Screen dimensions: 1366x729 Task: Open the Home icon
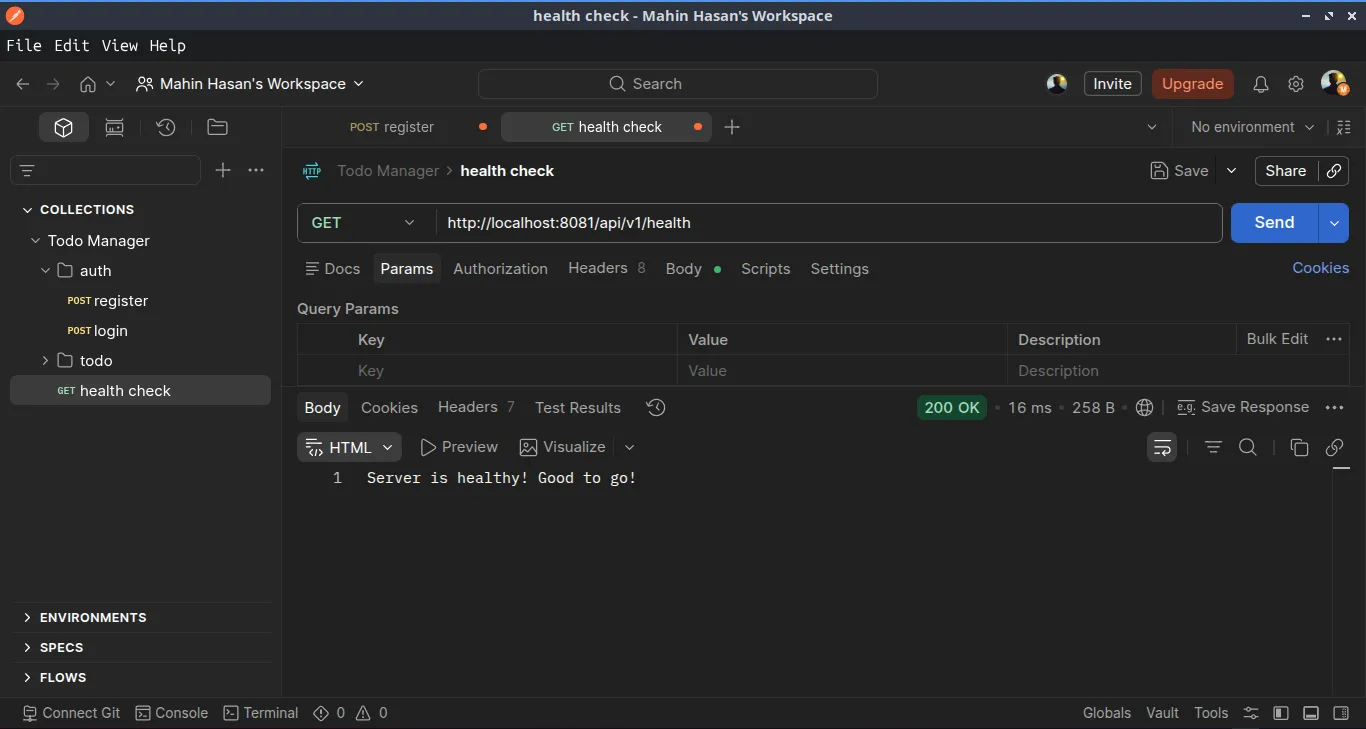coord(88,84)
